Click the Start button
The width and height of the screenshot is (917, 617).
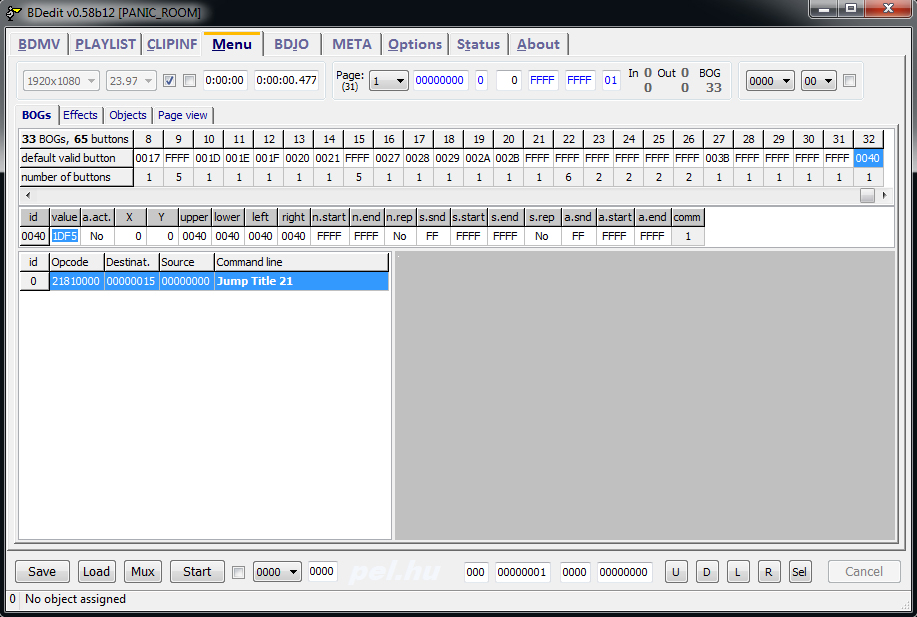pos(197,571)
